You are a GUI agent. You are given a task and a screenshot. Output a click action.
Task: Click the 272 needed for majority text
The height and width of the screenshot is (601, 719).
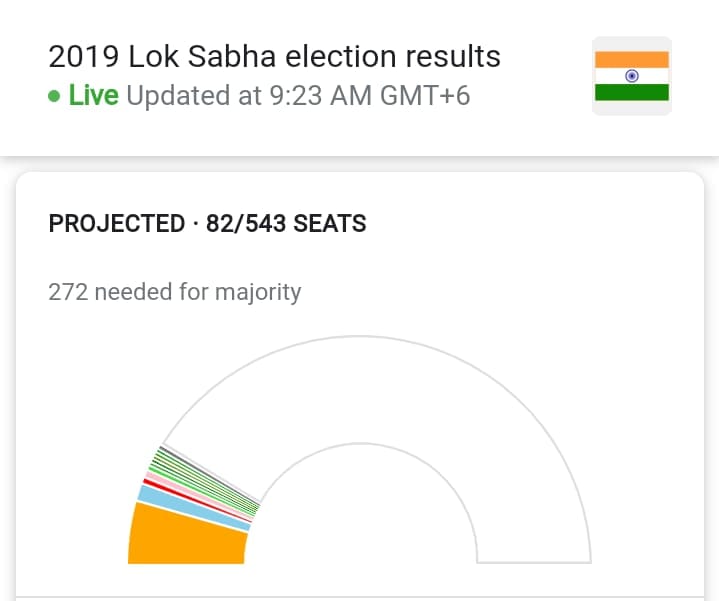pyautogui.click(x=175, y=292)
